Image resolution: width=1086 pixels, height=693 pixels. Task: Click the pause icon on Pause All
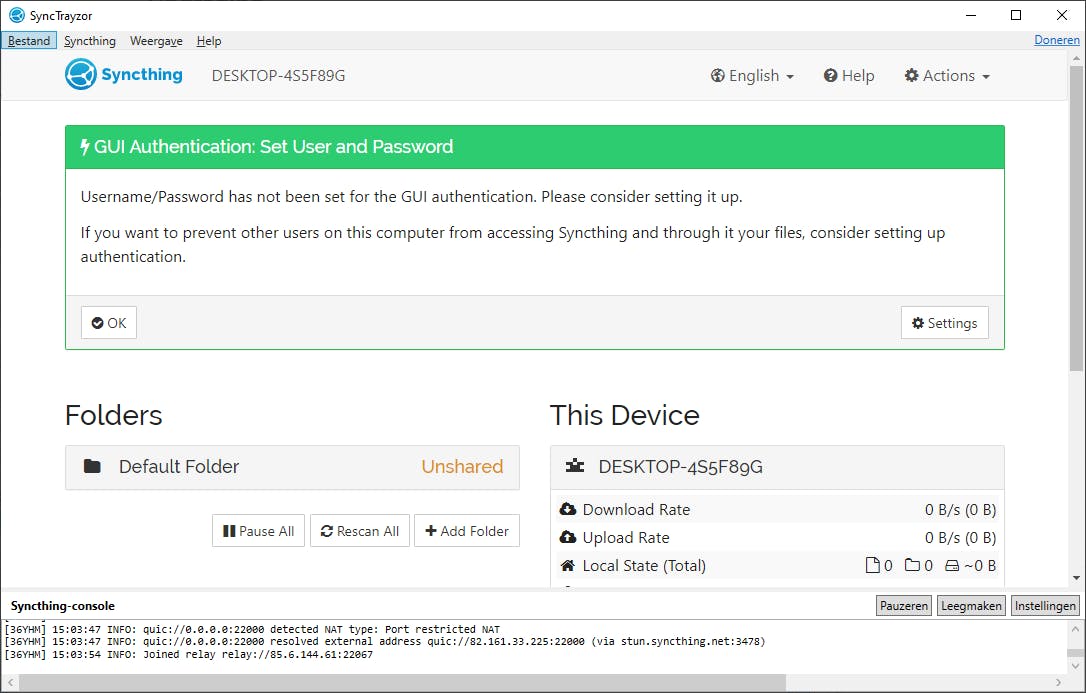tap(229, 531)
